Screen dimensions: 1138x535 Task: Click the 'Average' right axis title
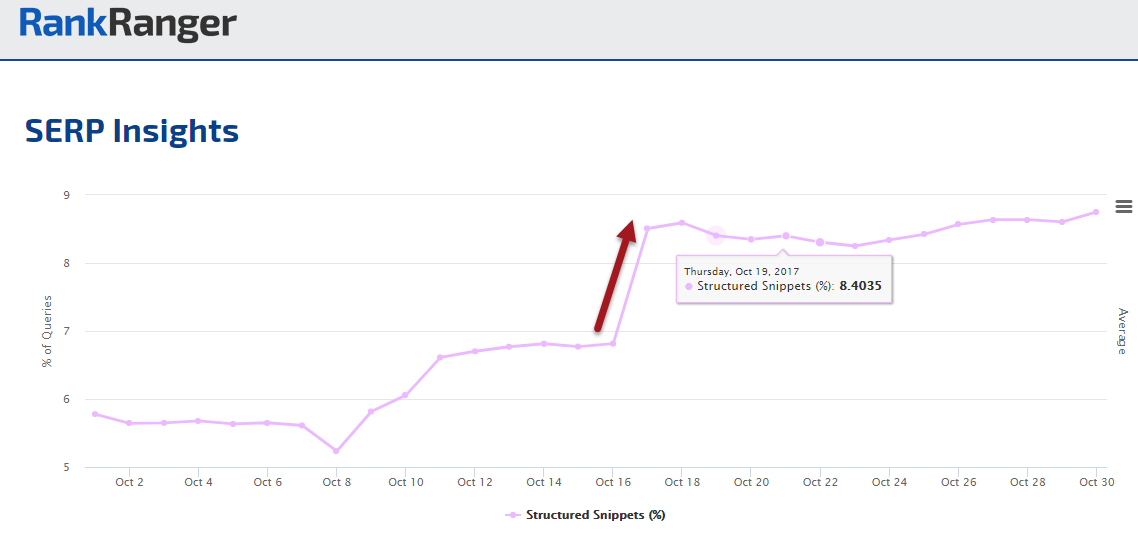[x=1121, y=331]
